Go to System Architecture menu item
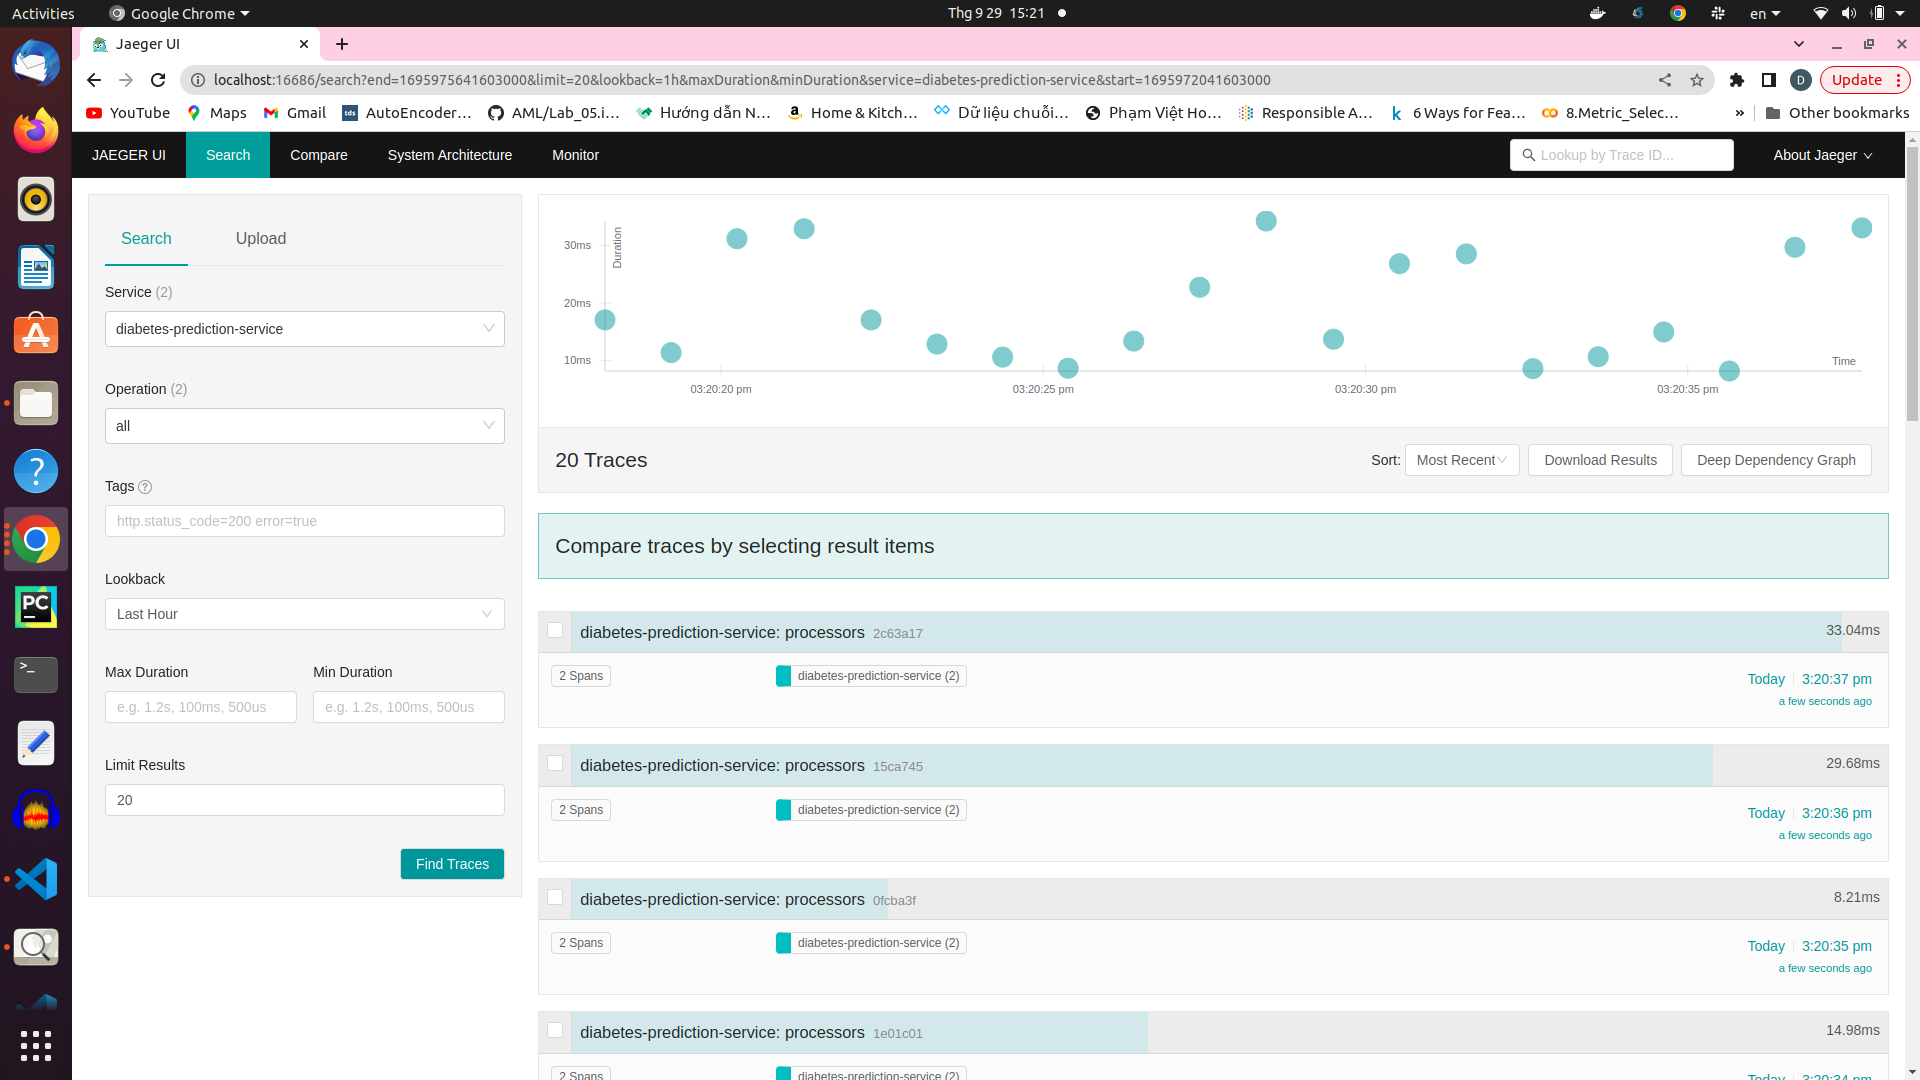Viewport: 1920px width, 1080px height. [x=449, y=155]
